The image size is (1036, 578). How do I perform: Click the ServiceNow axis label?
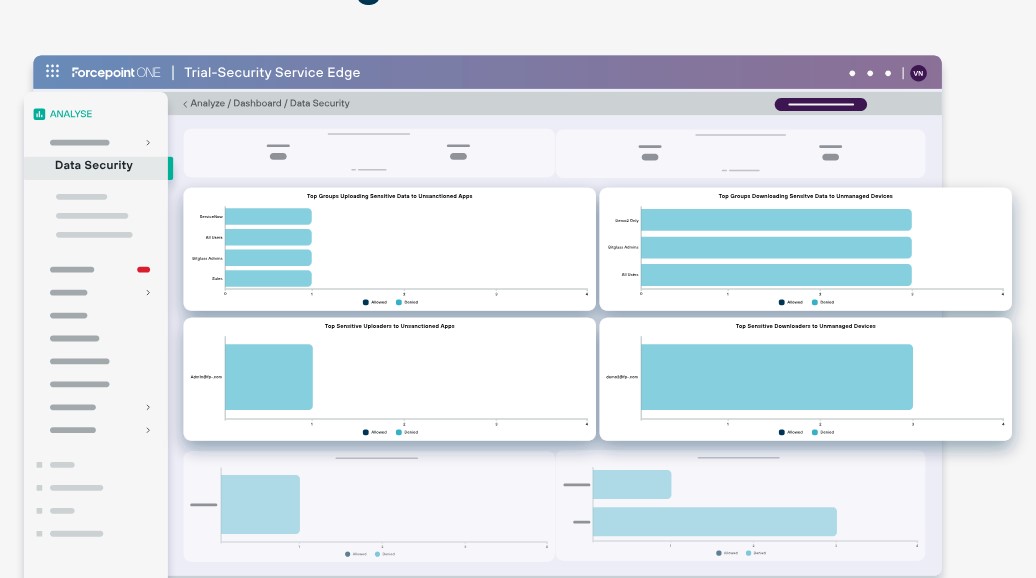pos(211,217)
